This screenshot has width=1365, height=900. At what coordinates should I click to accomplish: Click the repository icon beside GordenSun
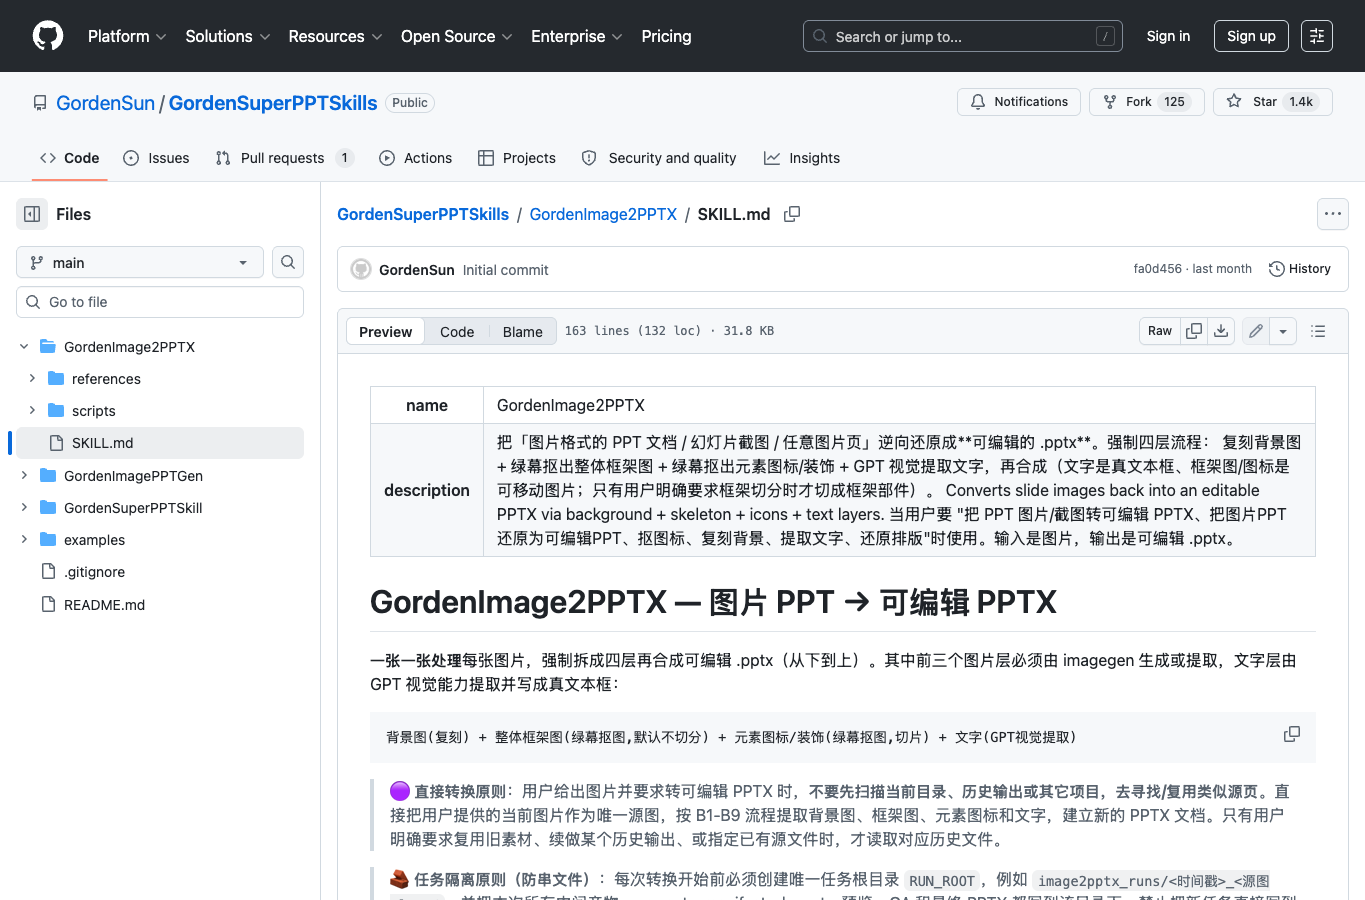tap(40, 103)
